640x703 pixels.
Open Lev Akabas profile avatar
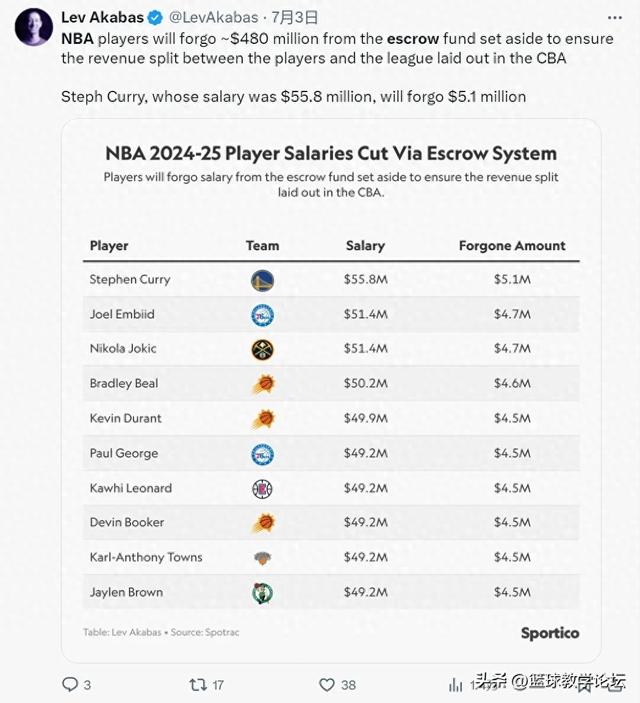(34, 26)
